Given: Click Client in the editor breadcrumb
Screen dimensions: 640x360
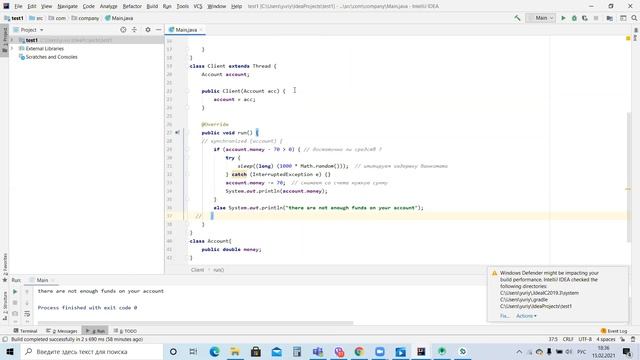Looking at the screenshot, I should pyautogui.click(x=197, y=270).
